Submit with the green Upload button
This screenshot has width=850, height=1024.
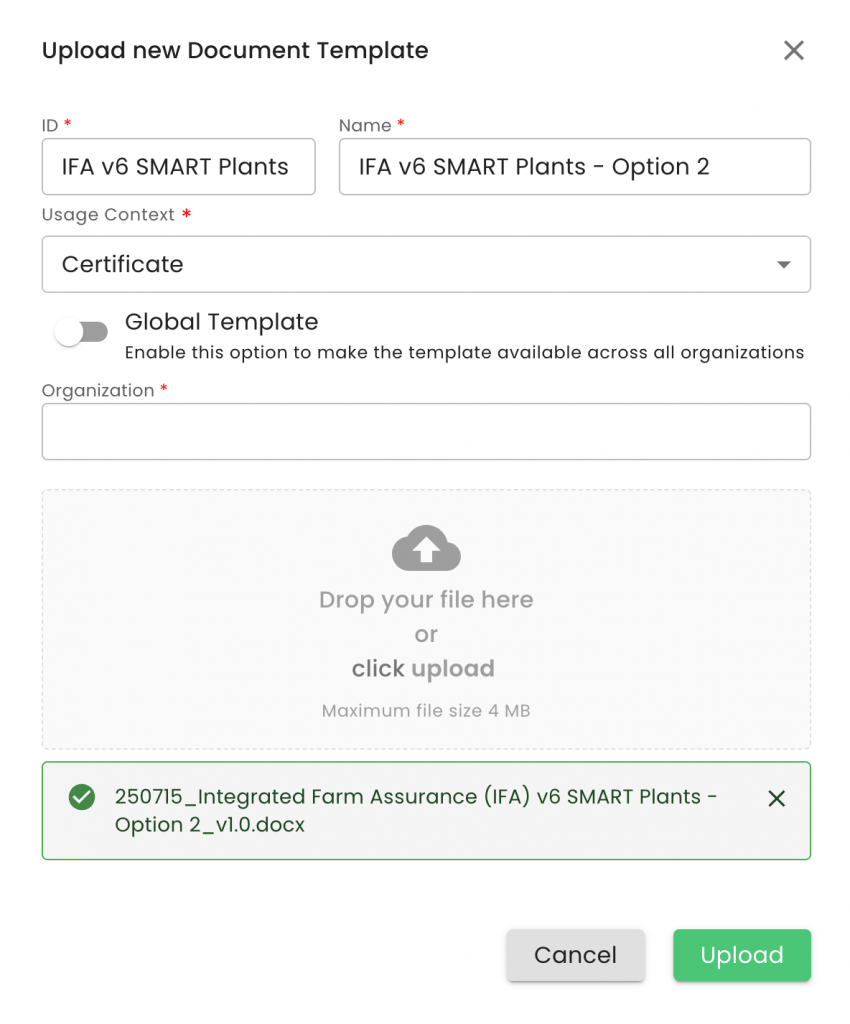(x=741, y=955)
